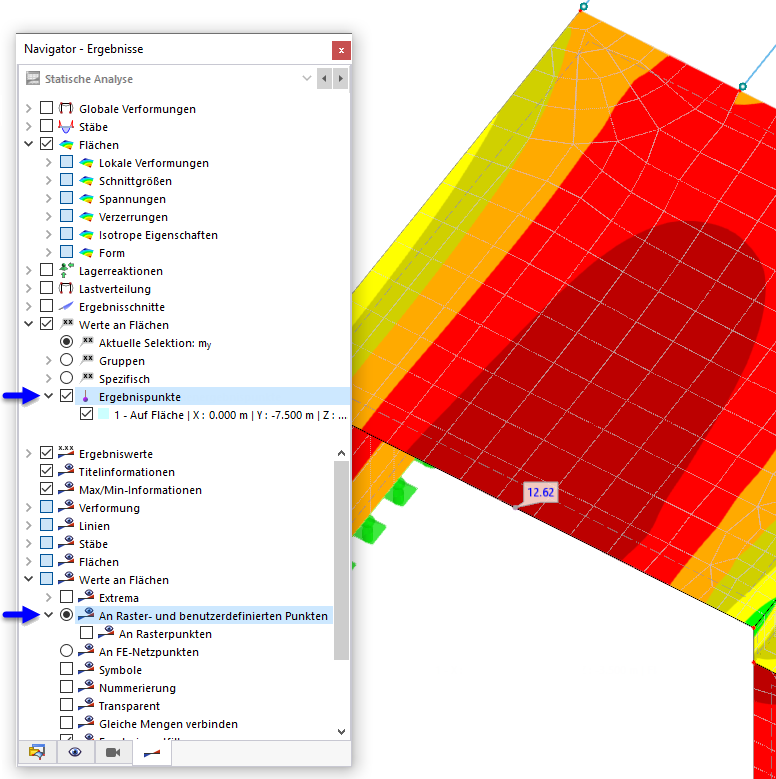Expand the Lagerreaktionen node
This screenshot has width=776, height=779.
(x=29, y=271)
